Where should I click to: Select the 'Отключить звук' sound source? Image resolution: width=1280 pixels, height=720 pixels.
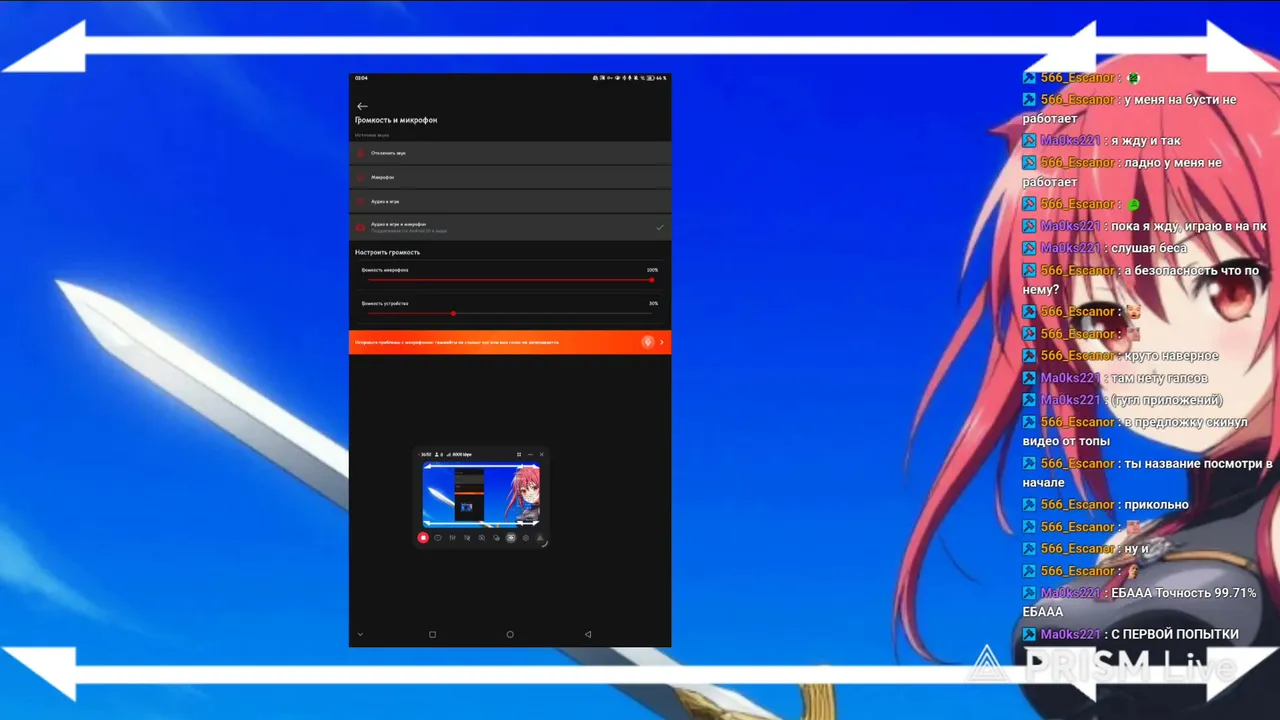tap(510, 153)
